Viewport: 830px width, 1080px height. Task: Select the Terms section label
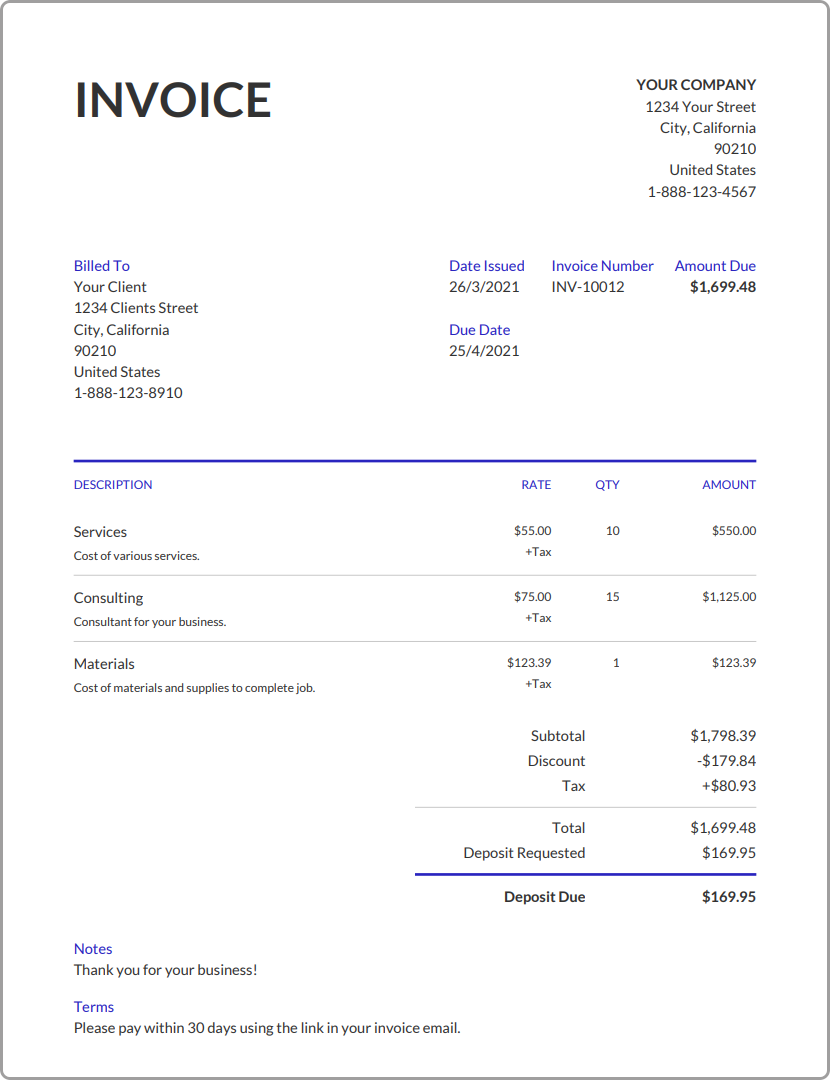click(93, 1006)
